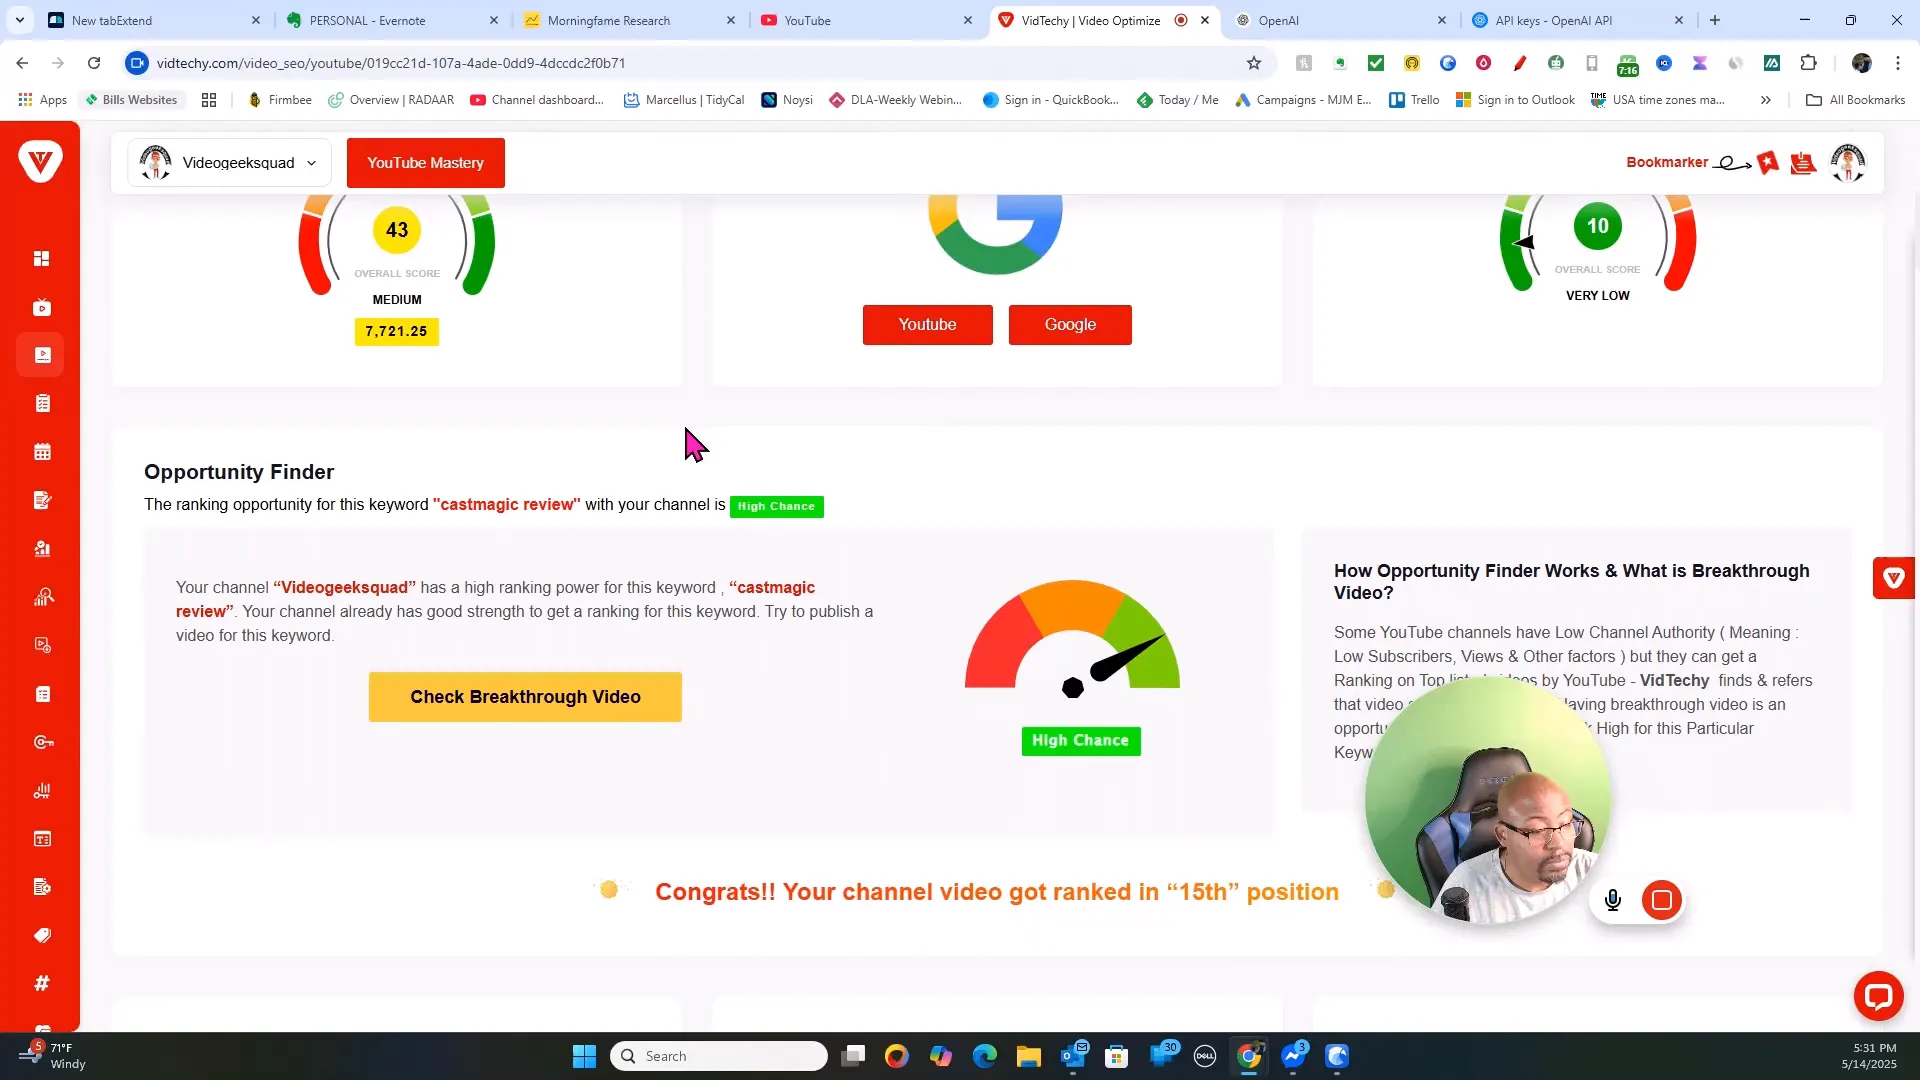
Task: Open the tag icon in sidebar
Action: pyautogui.click(x=42, y=935)
